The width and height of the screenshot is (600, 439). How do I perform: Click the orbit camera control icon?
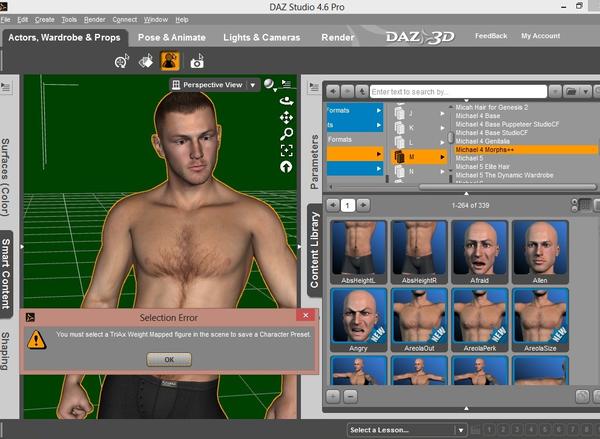coord(286,101)
